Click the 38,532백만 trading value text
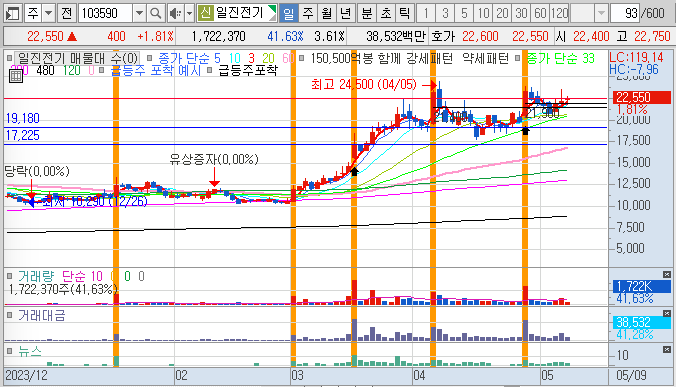Viewport: 676px width, 387px height. click(395, 37)
